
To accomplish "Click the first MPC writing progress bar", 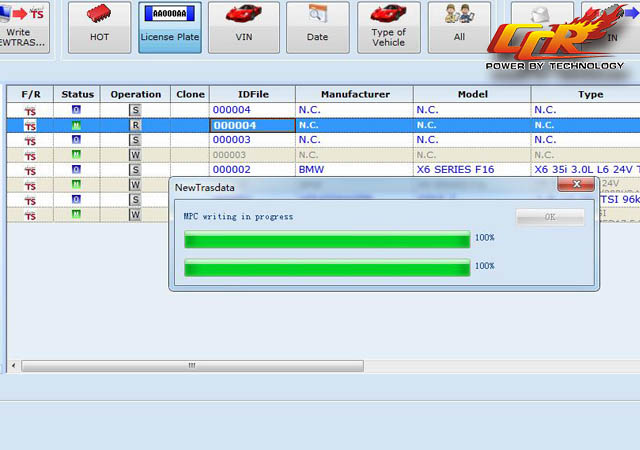I will (327, 239).
